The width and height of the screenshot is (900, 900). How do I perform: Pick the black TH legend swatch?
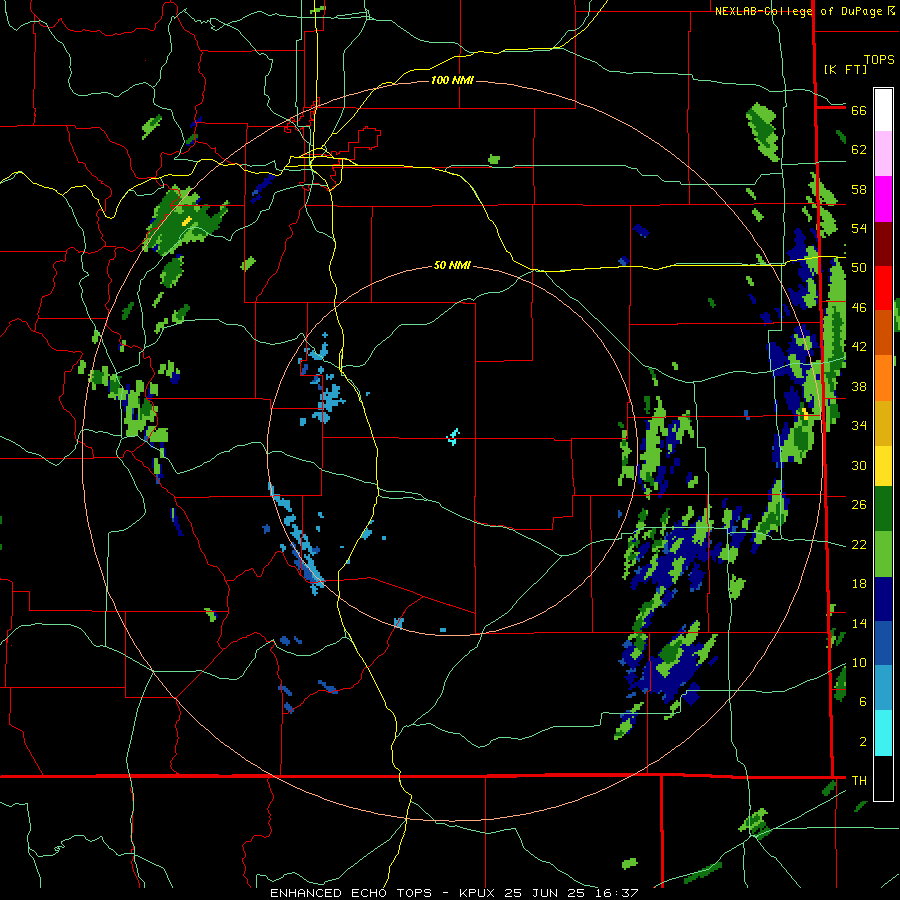(x=883, y=778)
